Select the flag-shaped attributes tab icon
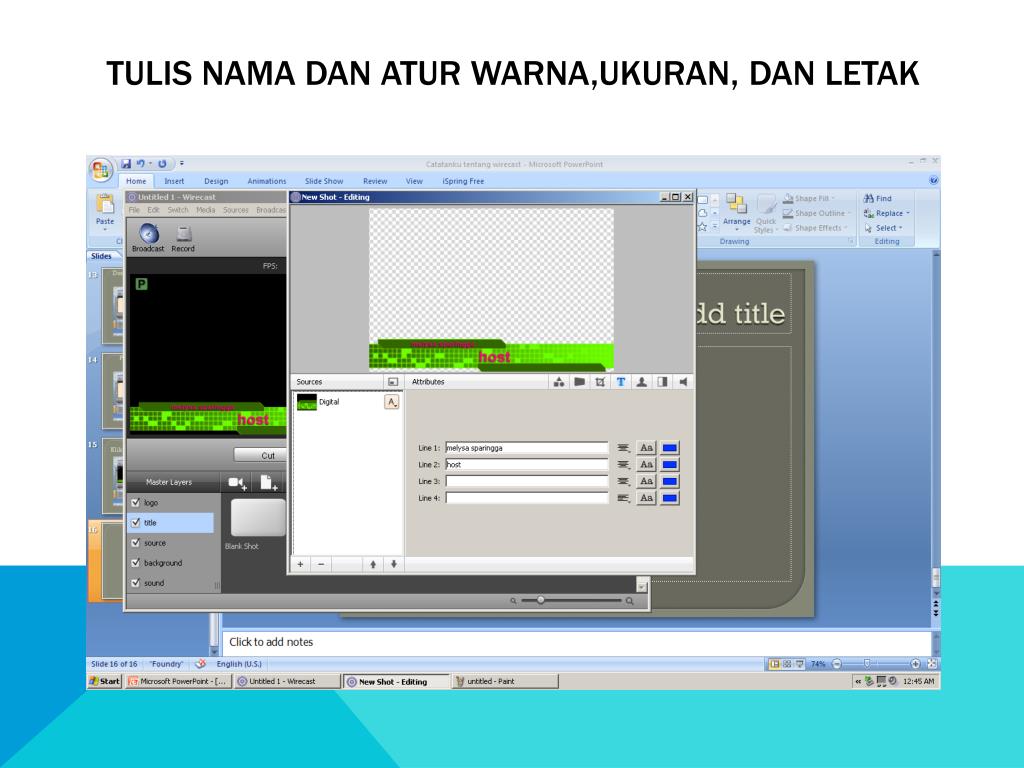This screenshot has height=768, width=1024. (579, 382)
